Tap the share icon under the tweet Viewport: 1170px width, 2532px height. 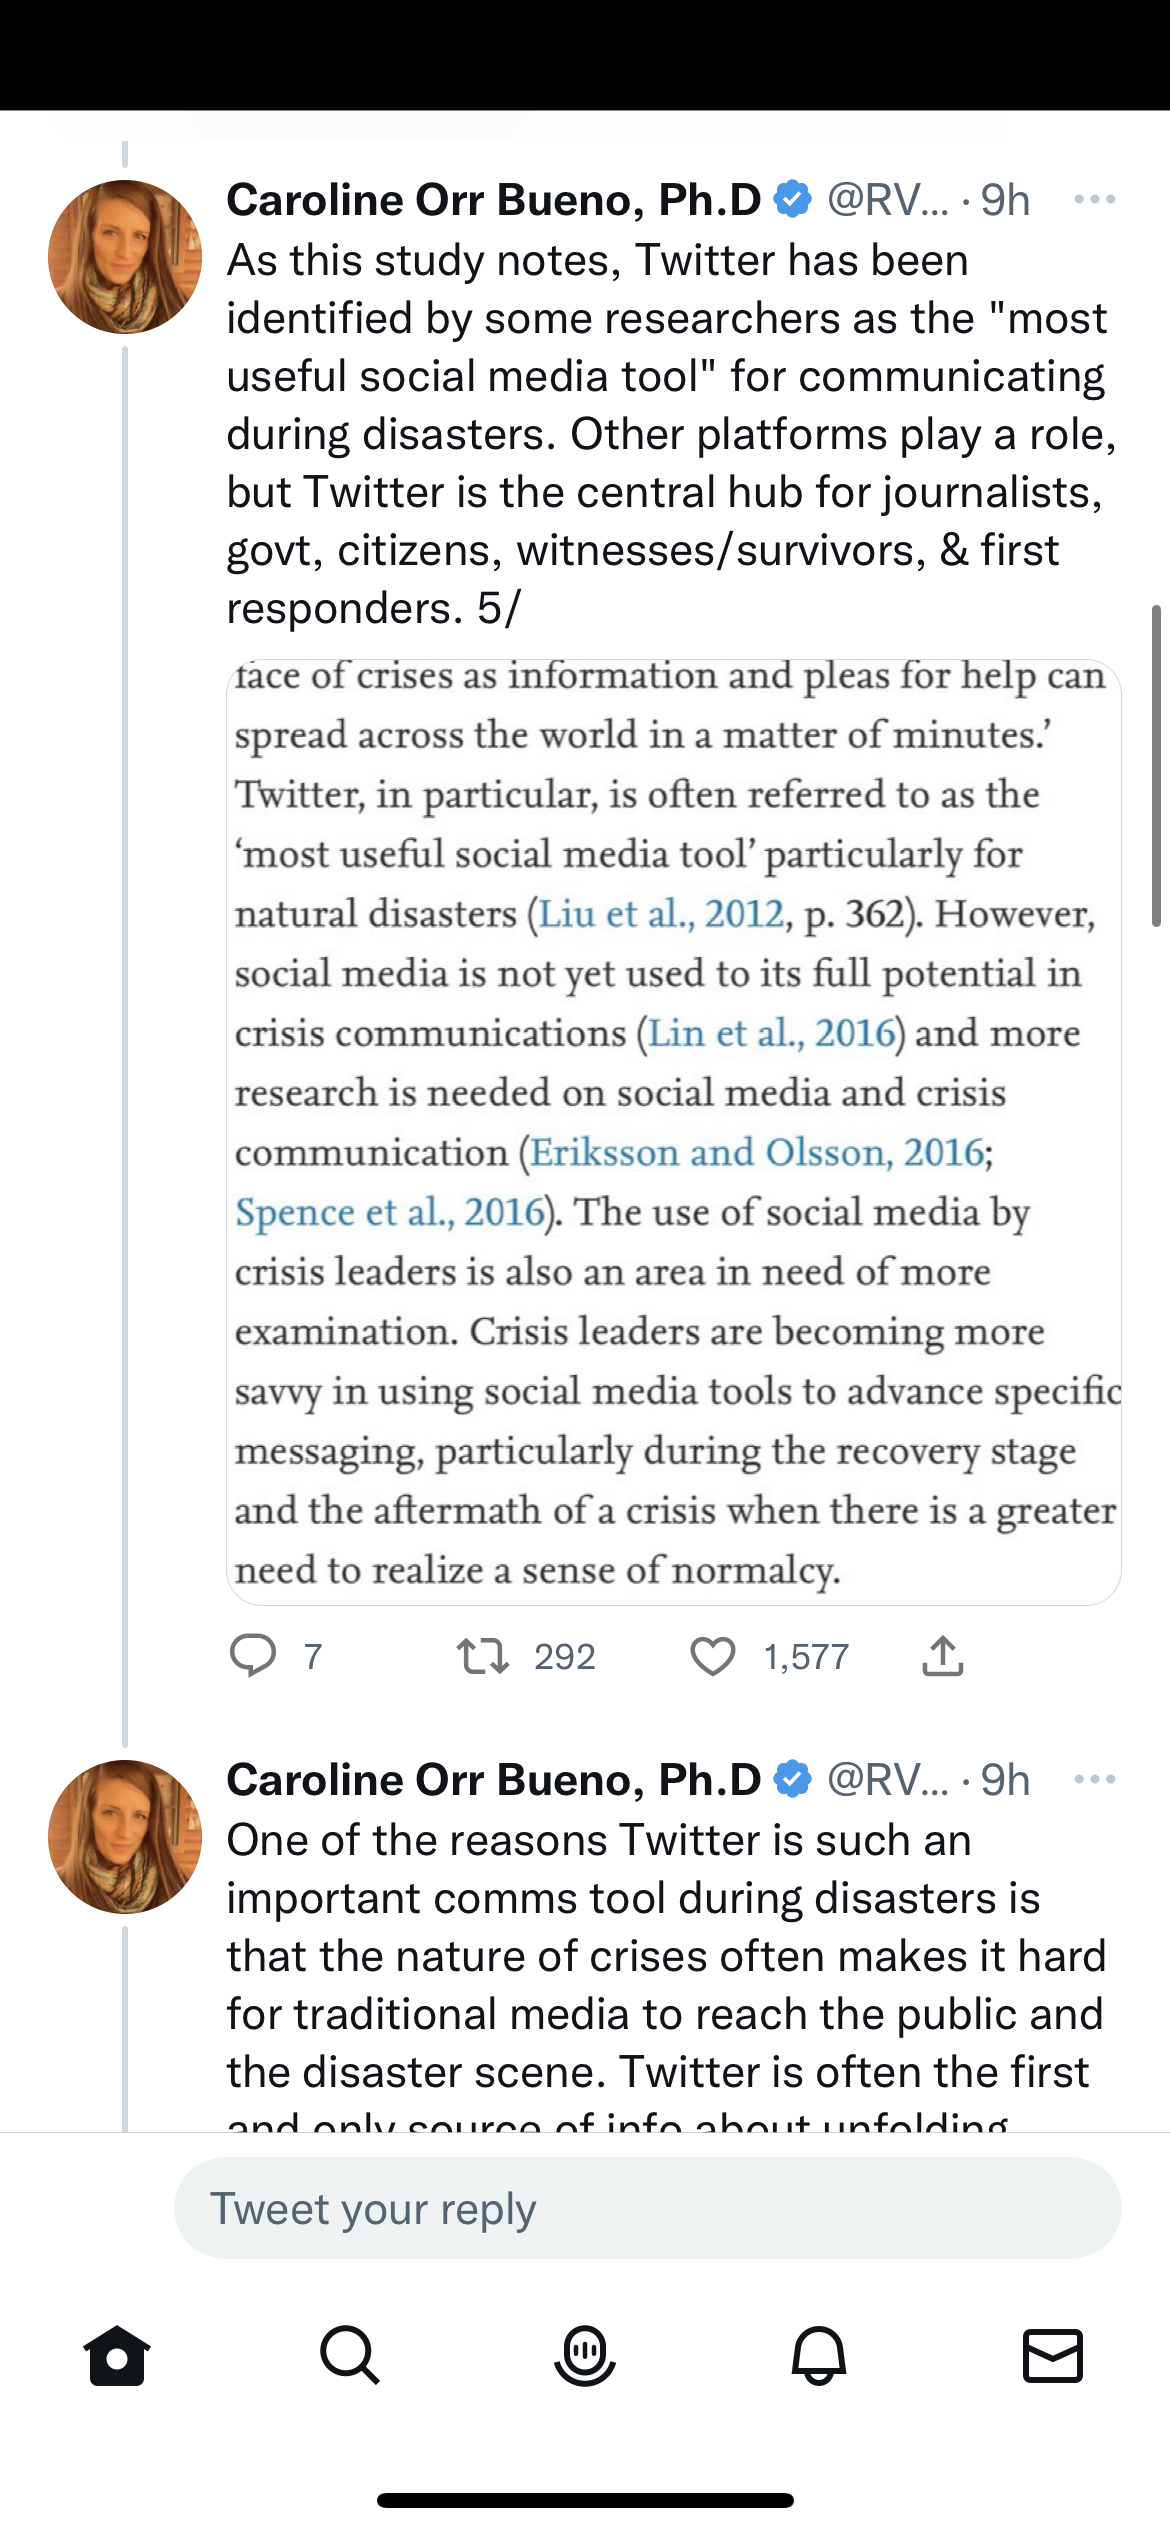click(x=942, y=1656)
